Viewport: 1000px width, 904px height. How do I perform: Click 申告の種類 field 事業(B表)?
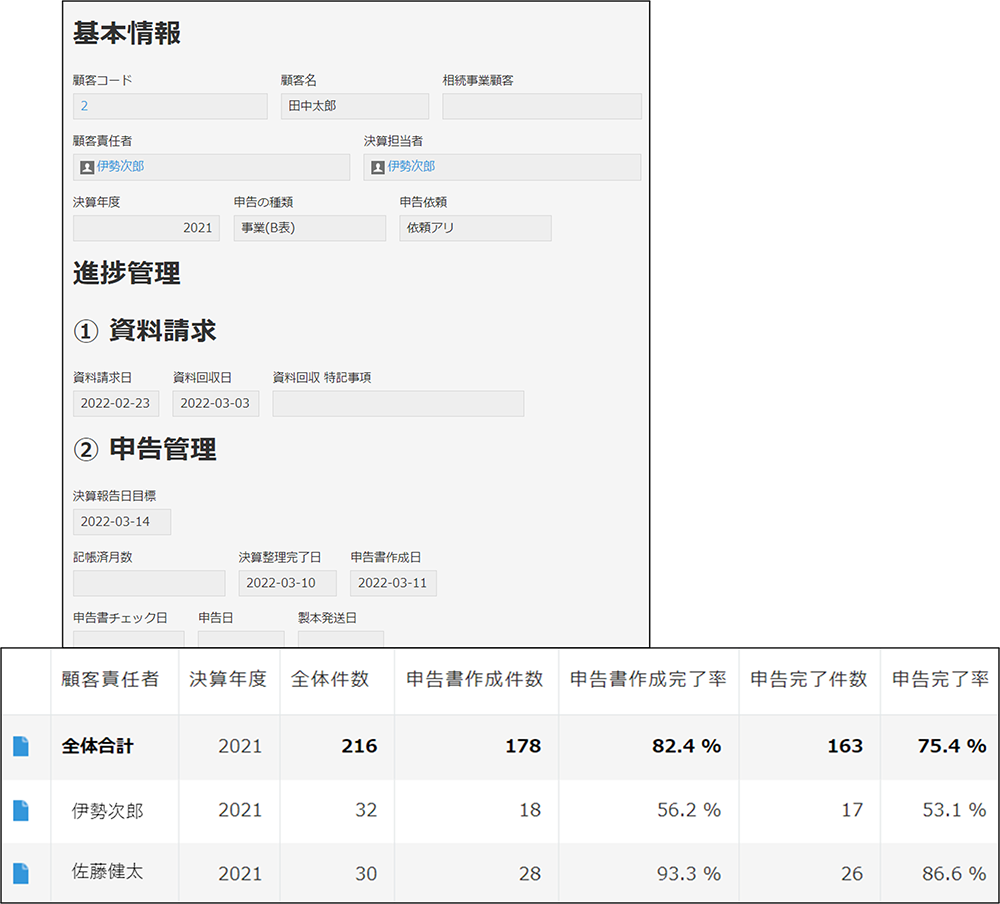(x=309, y=228)
